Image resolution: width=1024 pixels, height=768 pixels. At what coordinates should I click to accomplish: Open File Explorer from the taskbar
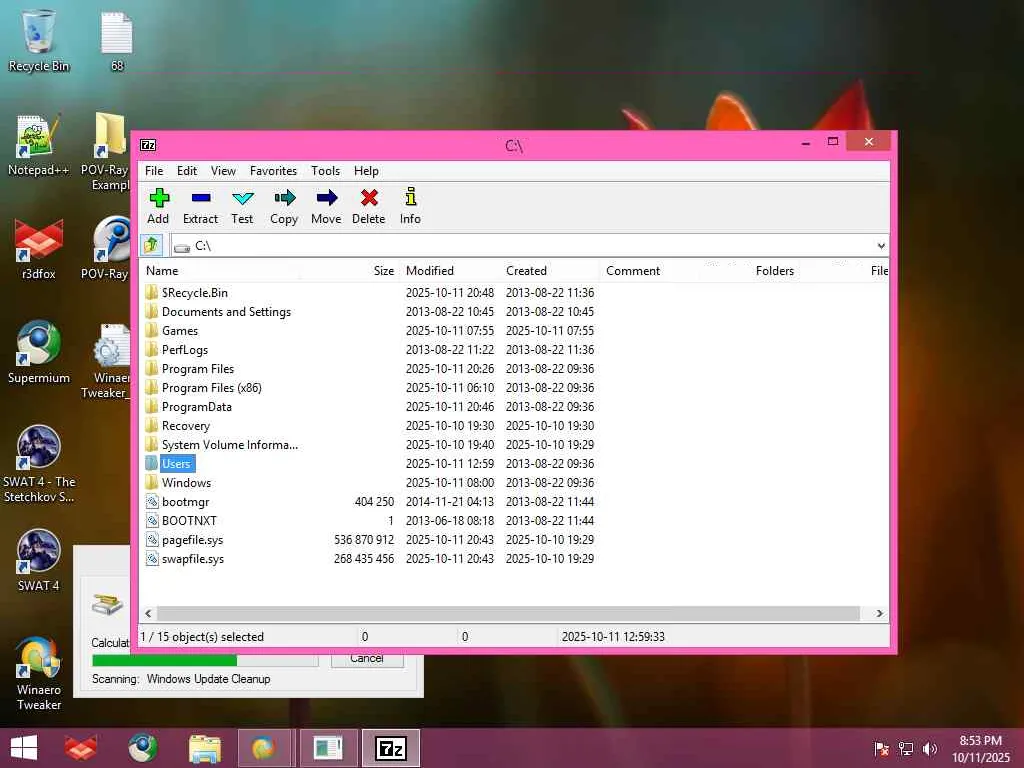tap(204, 748)
